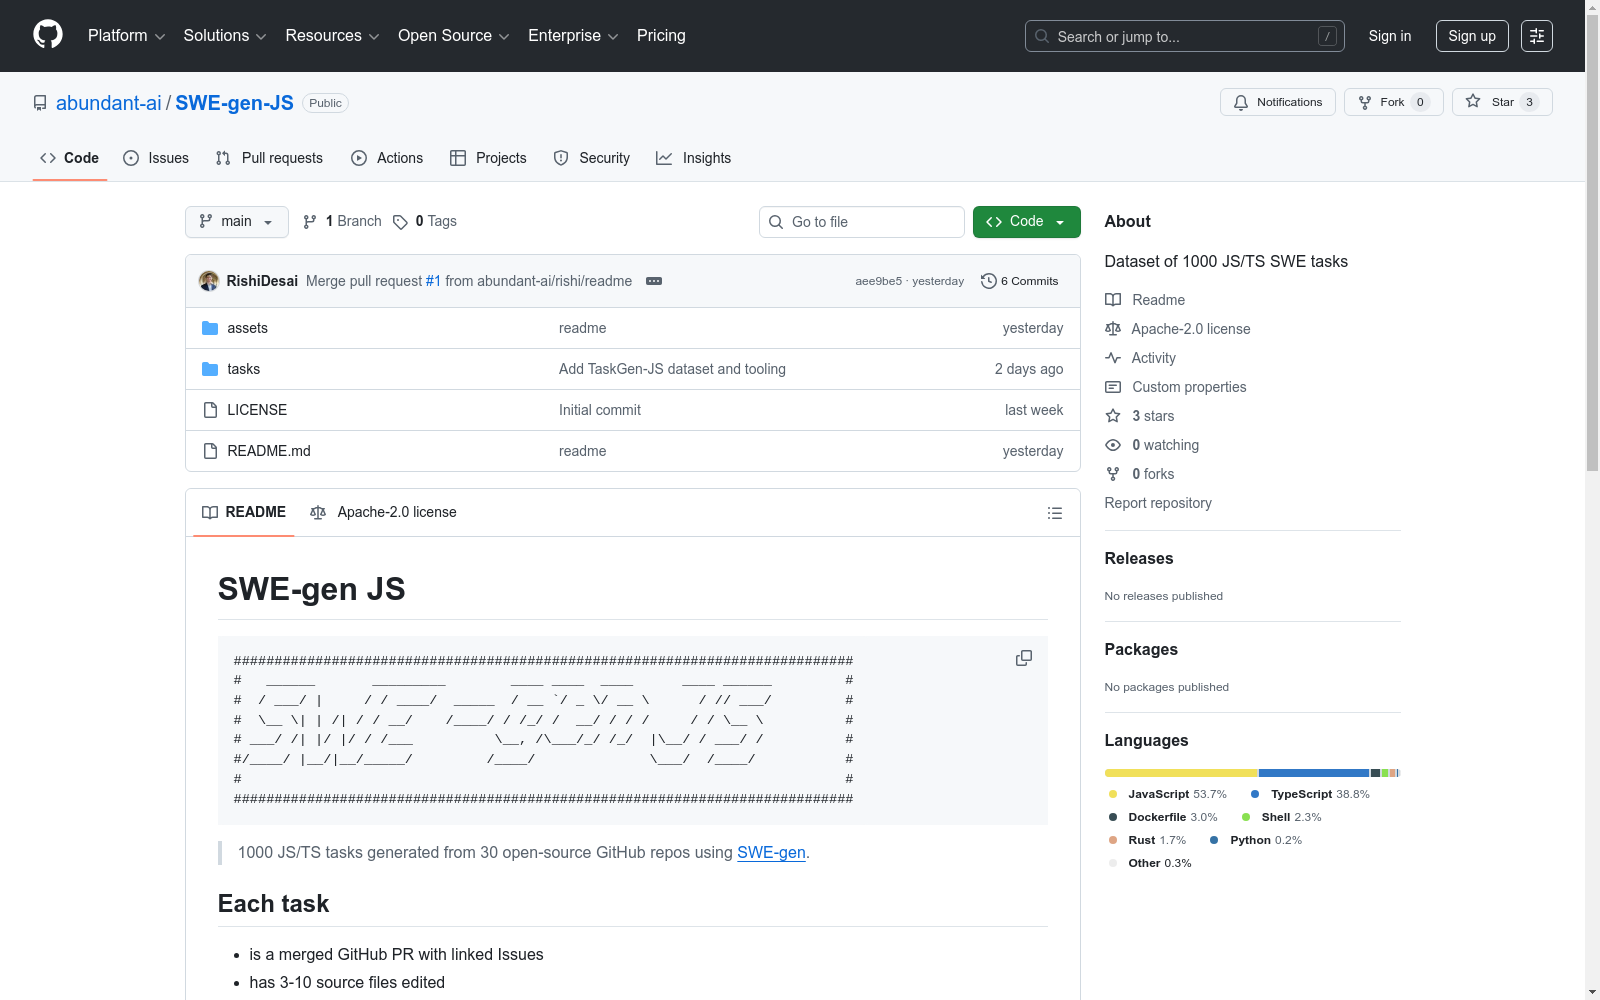Screen dimensions: 1600x1000
Task: Click the fork icon beside 0 forks
Action: 1113,474
